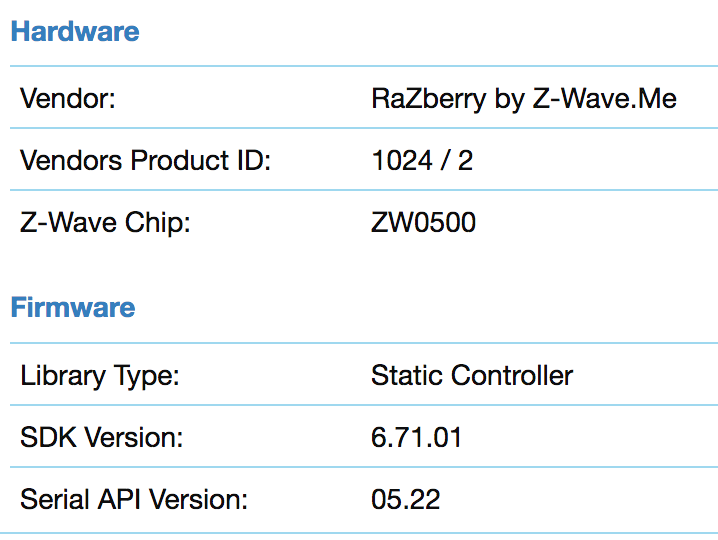Click the 'ZW0500' chip value

[x=424, y=223]
